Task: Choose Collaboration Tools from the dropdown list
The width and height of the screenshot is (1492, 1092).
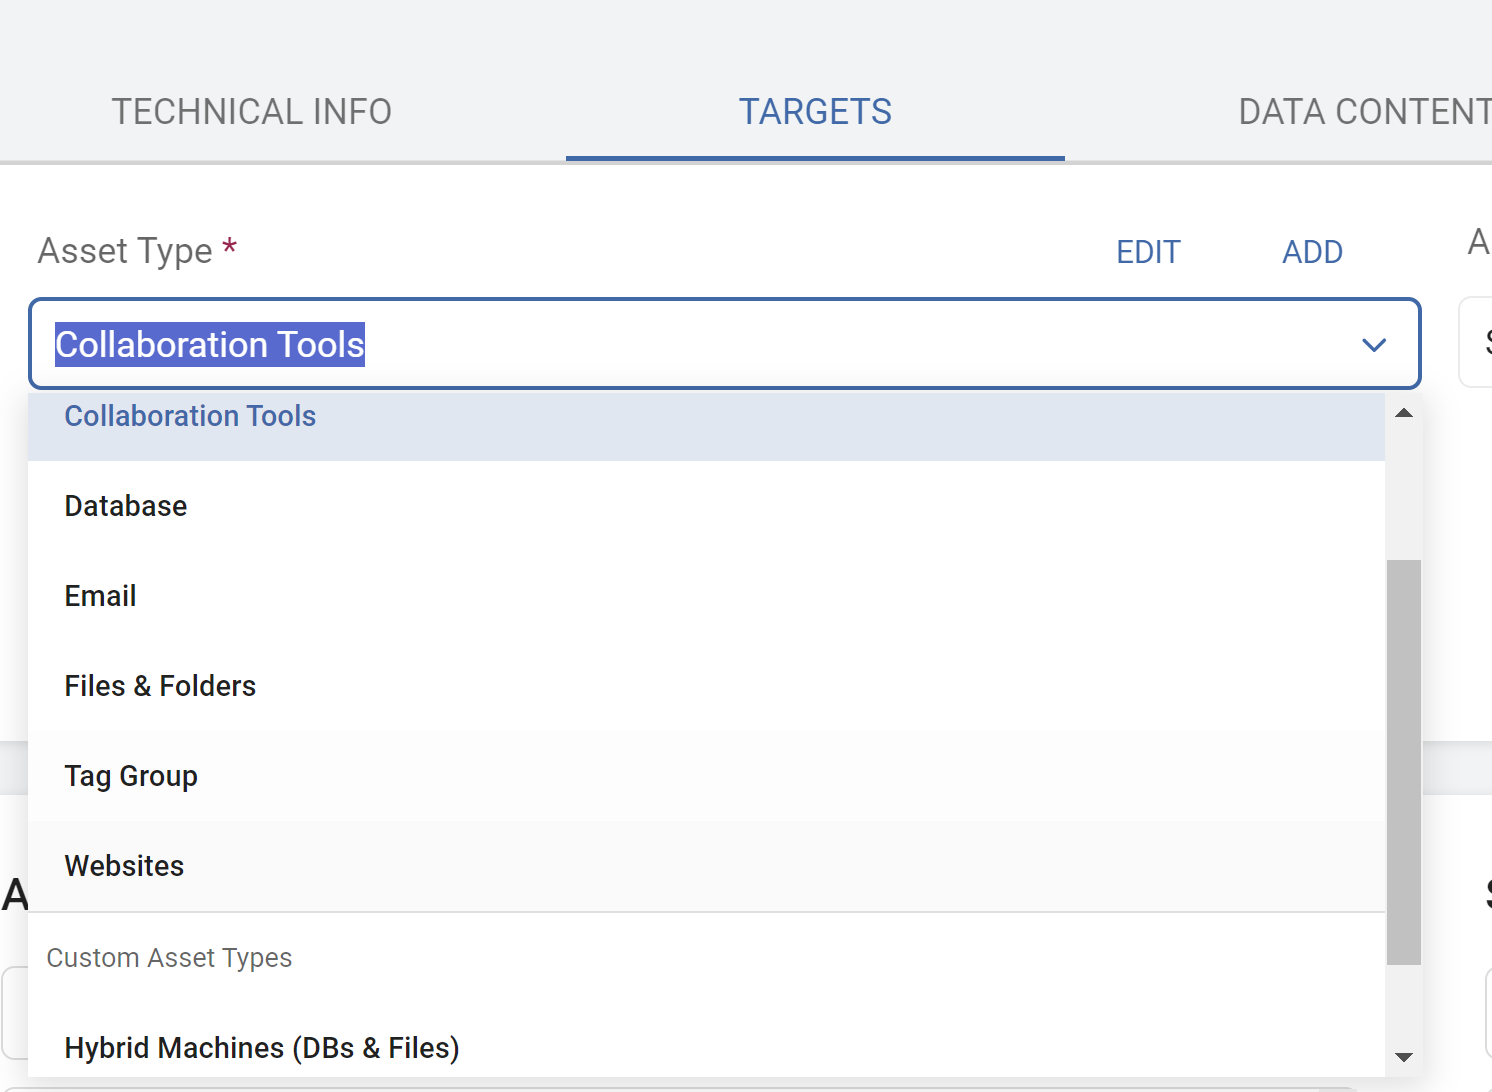Action: [x=190, y=417]
